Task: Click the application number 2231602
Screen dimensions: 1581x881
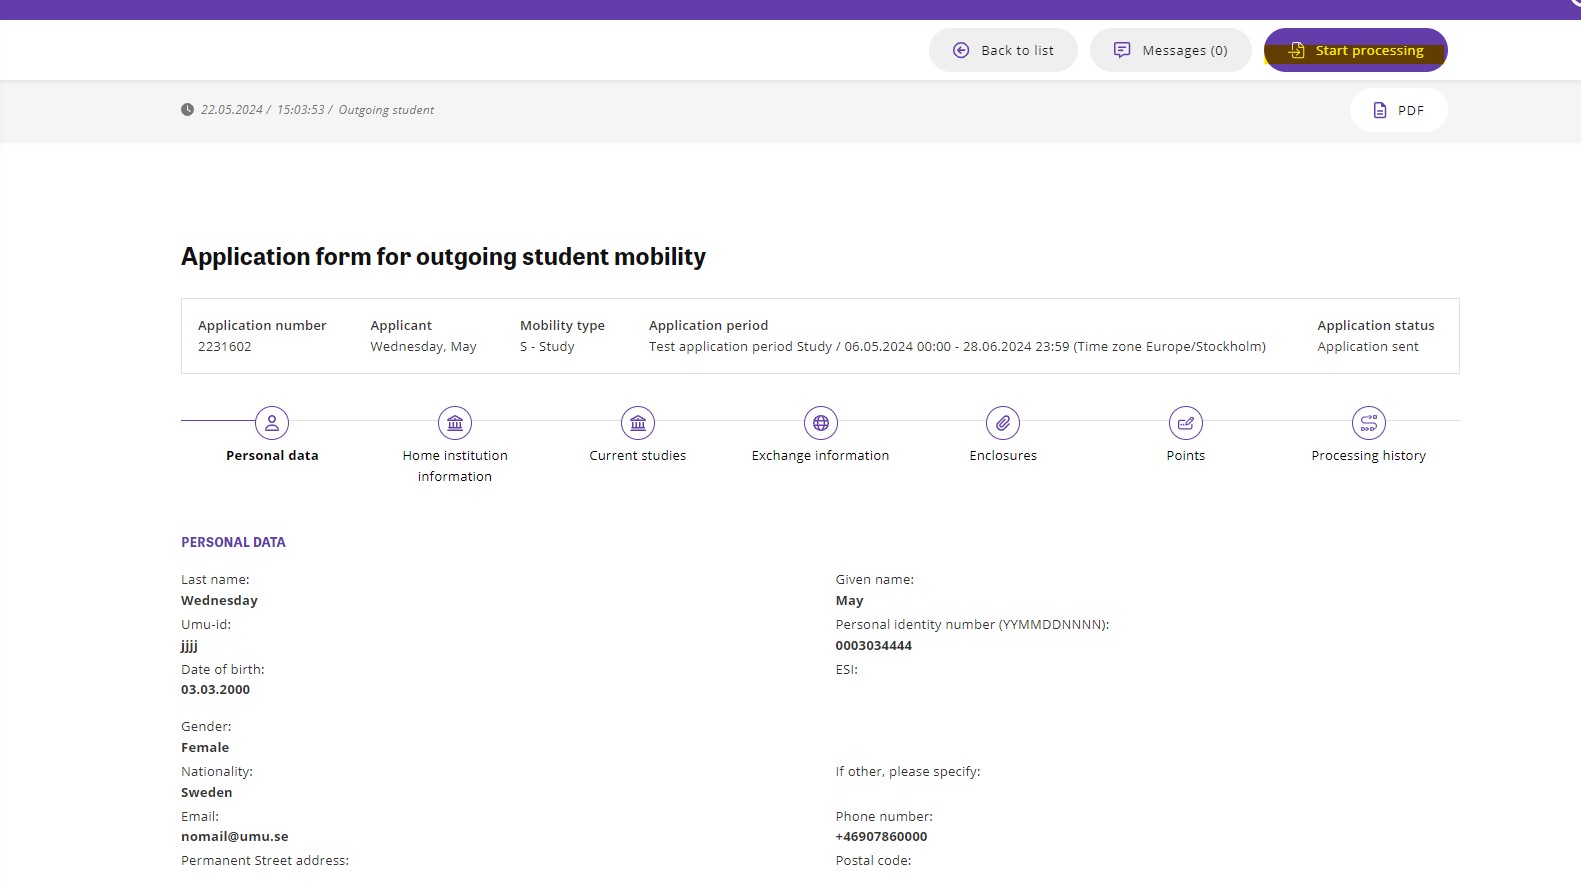Action: tap(225, 347)
